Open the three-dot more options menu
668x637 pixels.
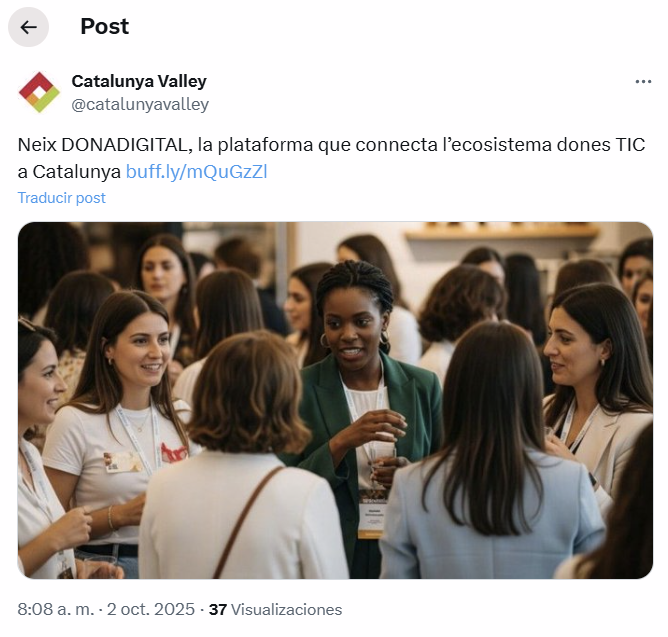click(643, 81)
